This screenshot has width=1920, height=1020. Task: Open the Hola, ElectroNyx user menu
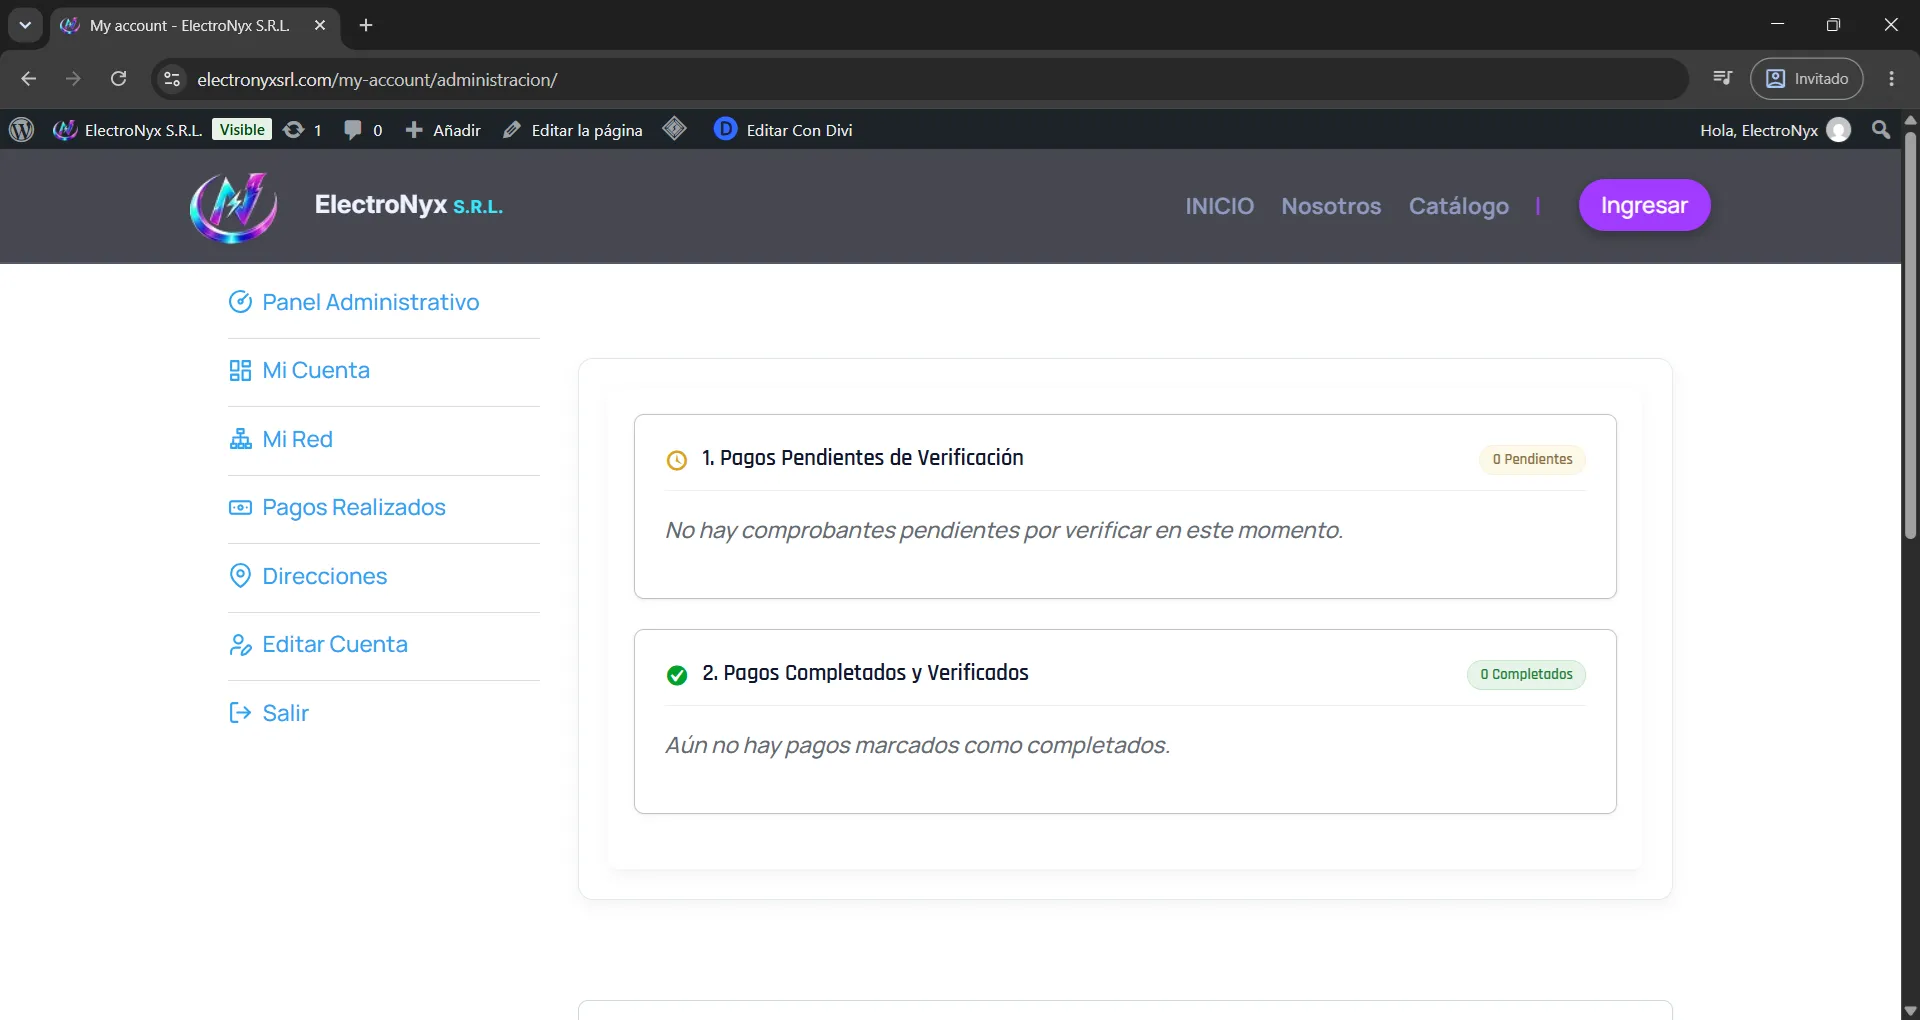point(1775,130)
